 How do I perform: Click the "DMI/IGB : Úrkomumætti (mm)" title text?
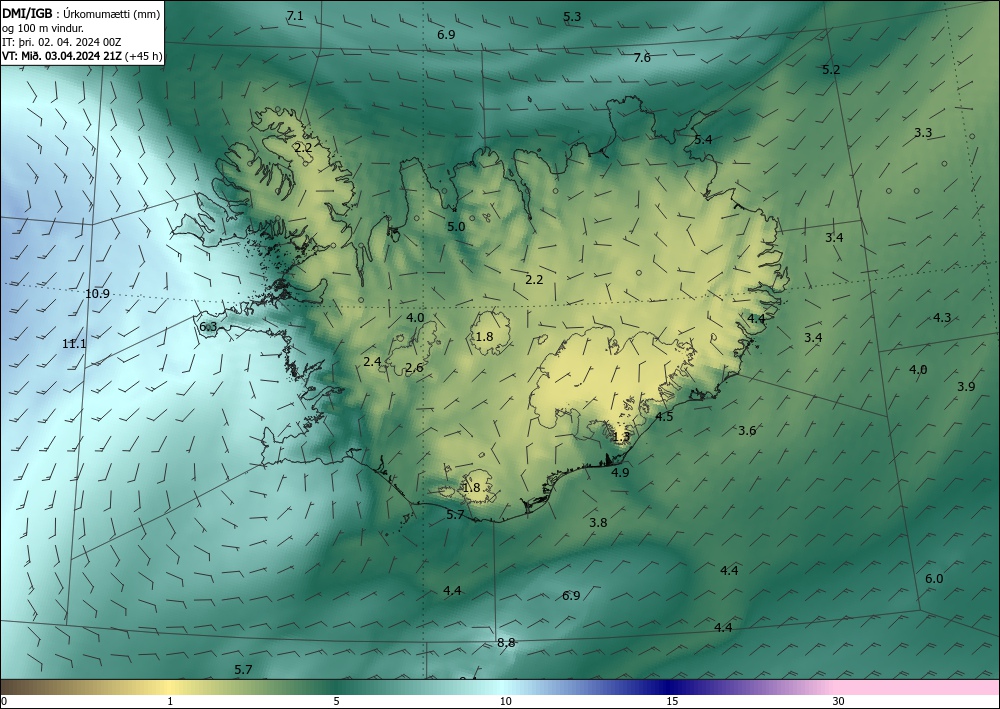pos(81,13)
